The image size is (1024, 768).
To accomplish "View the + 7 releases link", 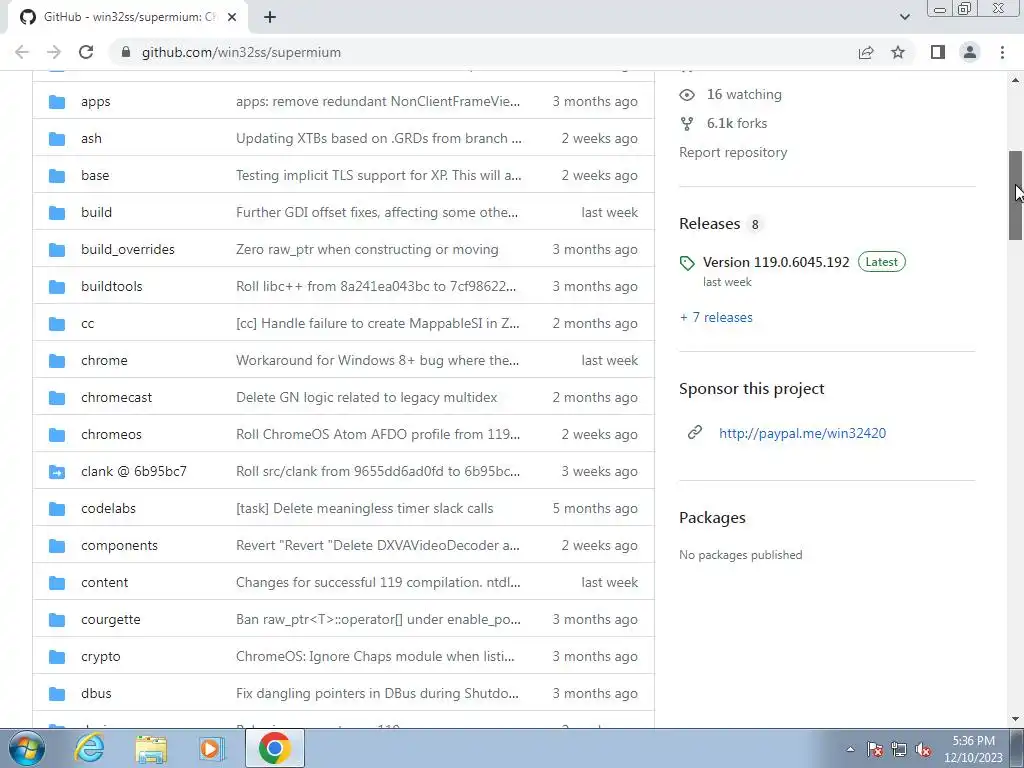I will pos(716,317).
